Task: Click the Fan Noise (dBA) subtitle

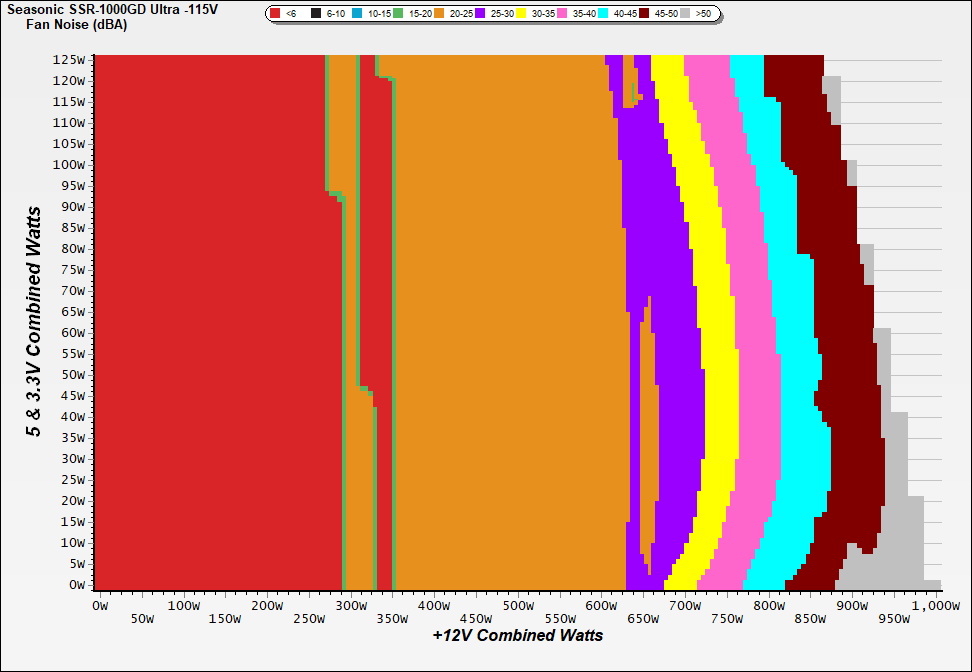Action: click(x=75, y=24)
